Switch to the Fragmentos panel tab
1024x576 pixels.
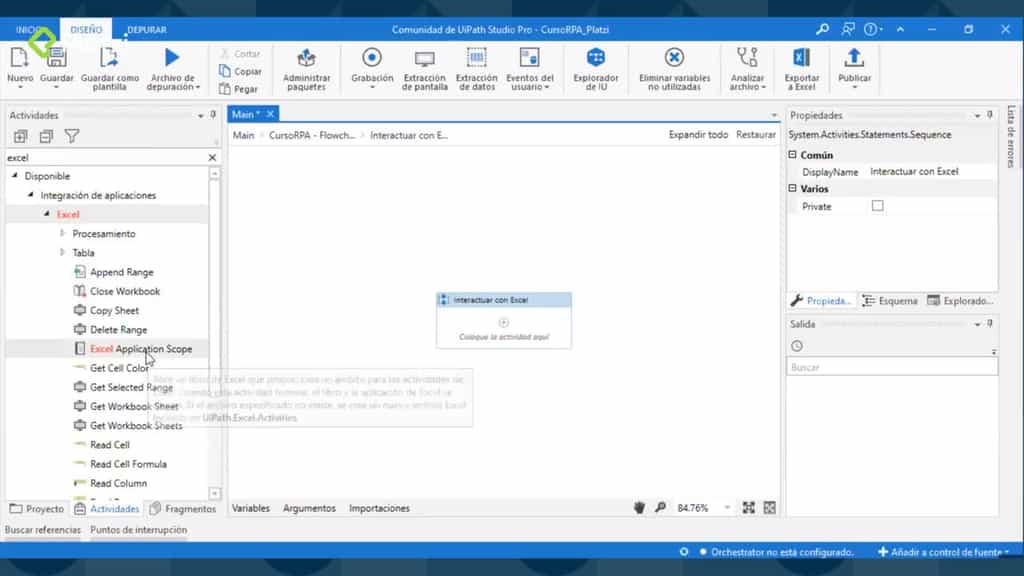click(x=182, y=509)
